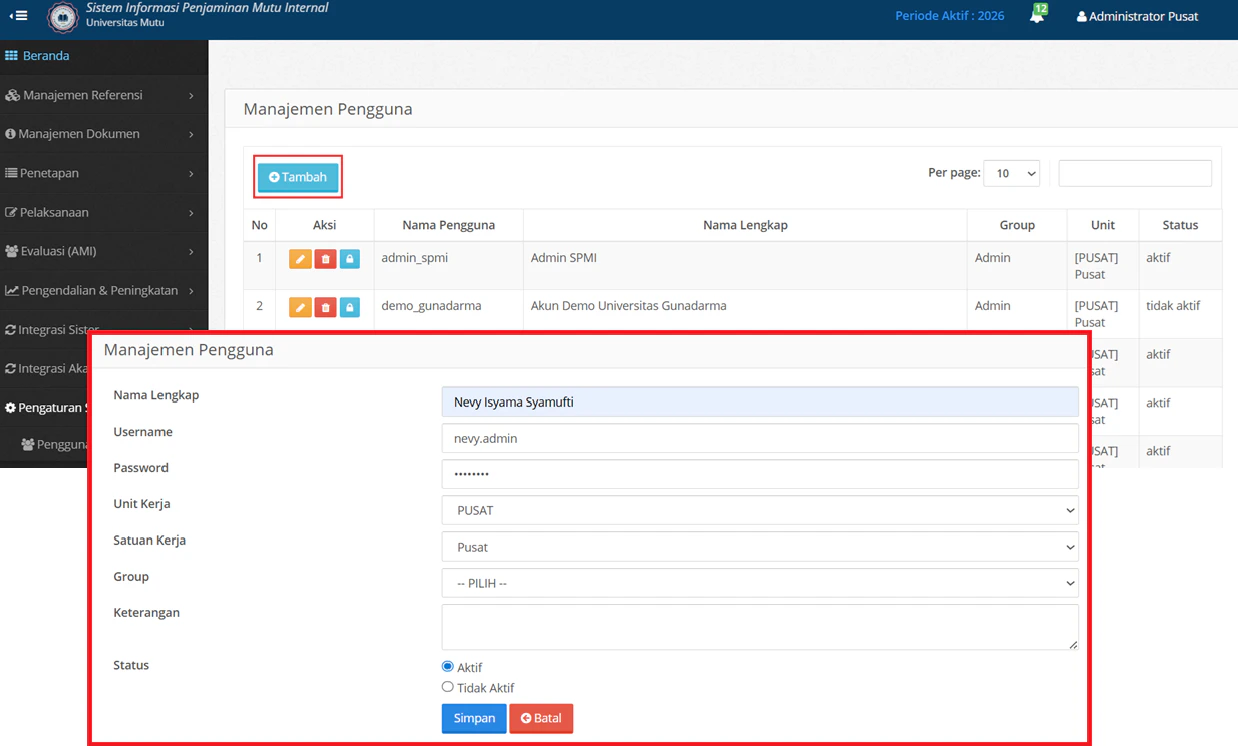Click the university logo in the header
The width and height of the screenshot is (1238, 746).
click(x=62, y=17)
